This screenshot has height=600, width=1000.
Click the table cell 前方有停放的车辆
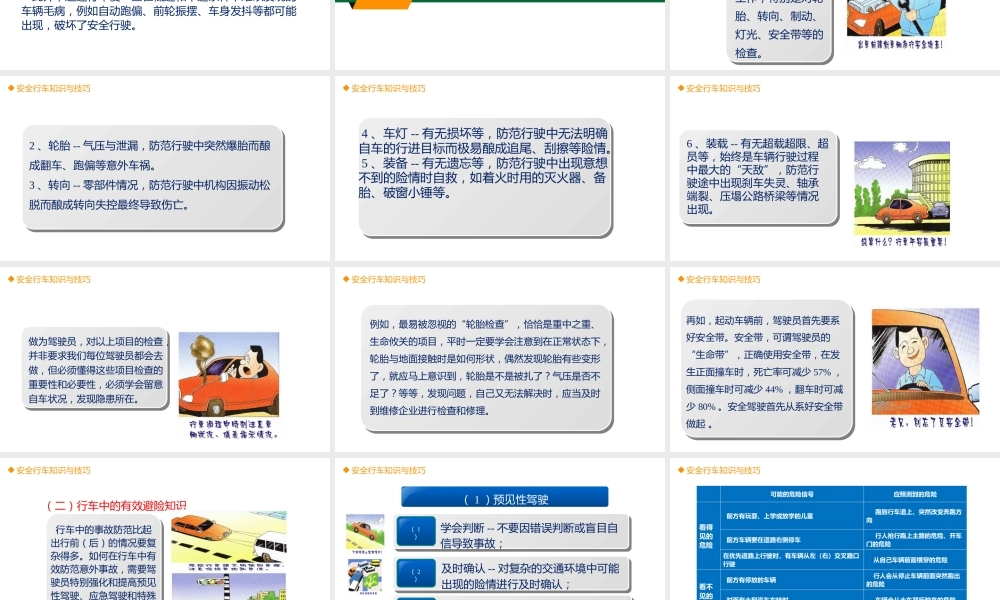click(x=791, y=580)
